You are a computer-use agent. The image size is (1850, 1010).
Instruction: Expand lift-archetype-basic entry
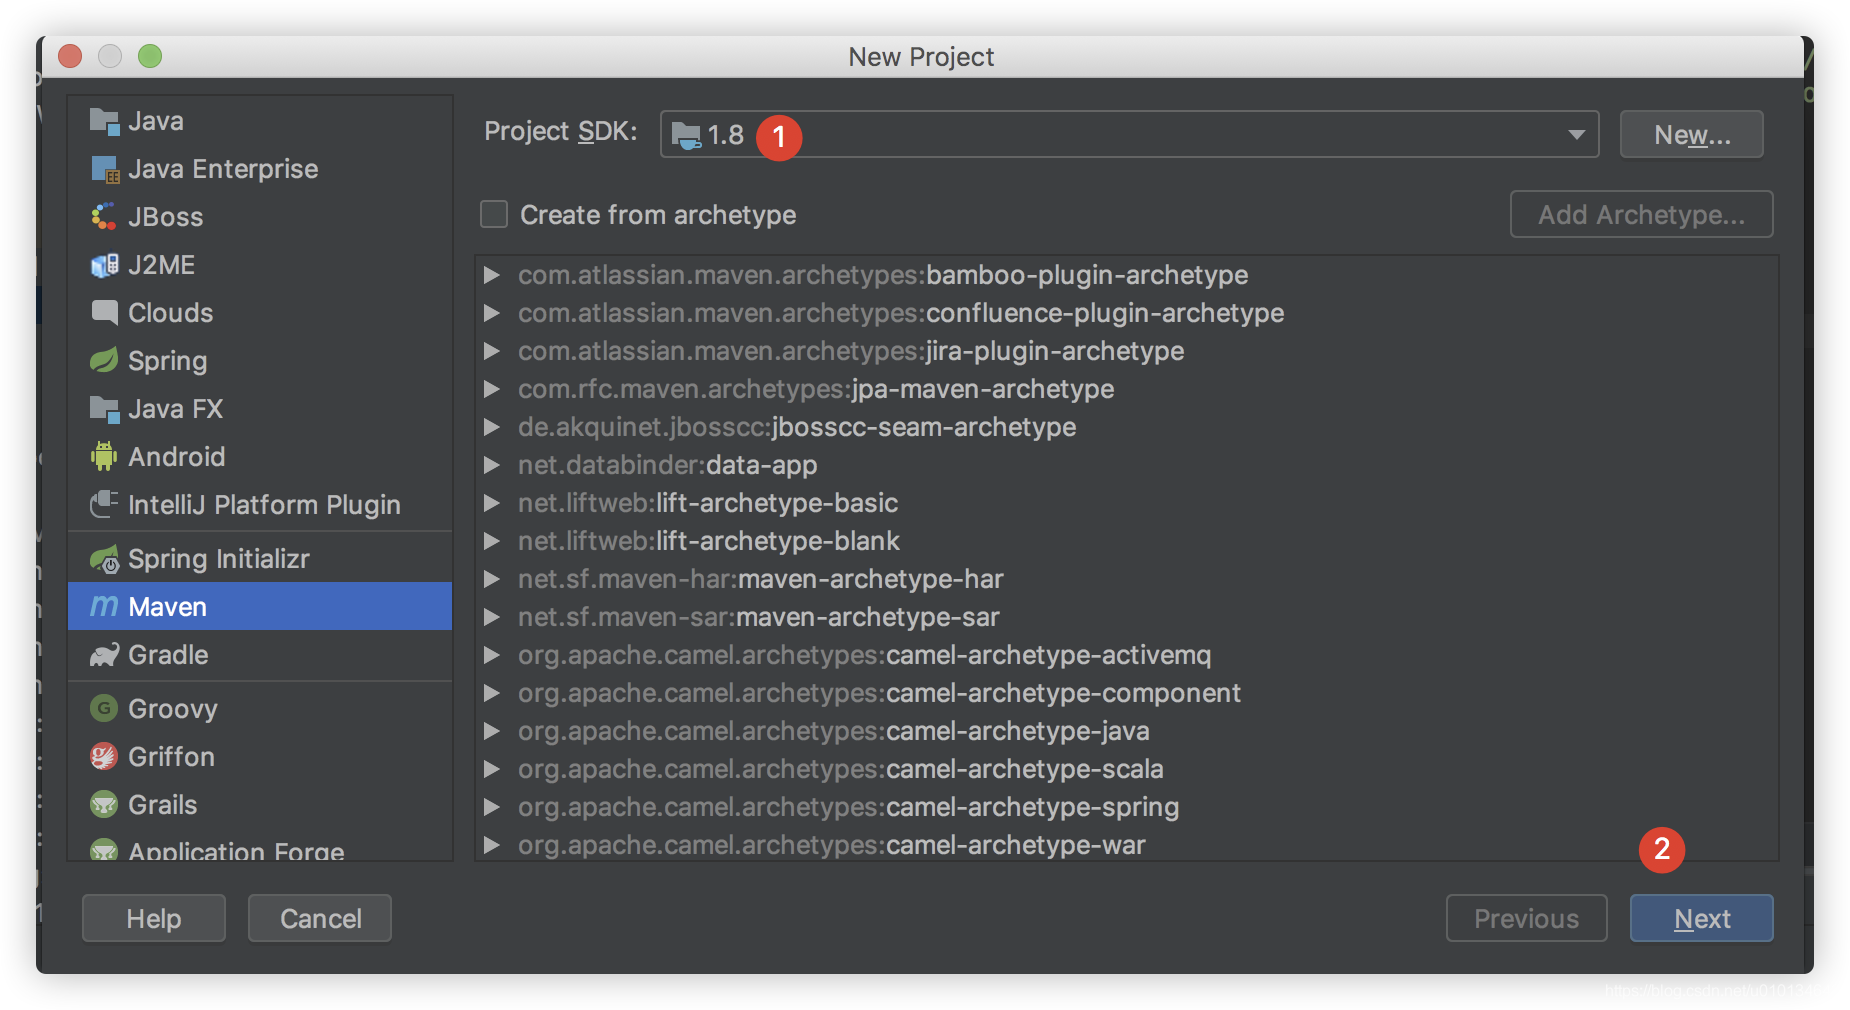click(x=492, y=503)
